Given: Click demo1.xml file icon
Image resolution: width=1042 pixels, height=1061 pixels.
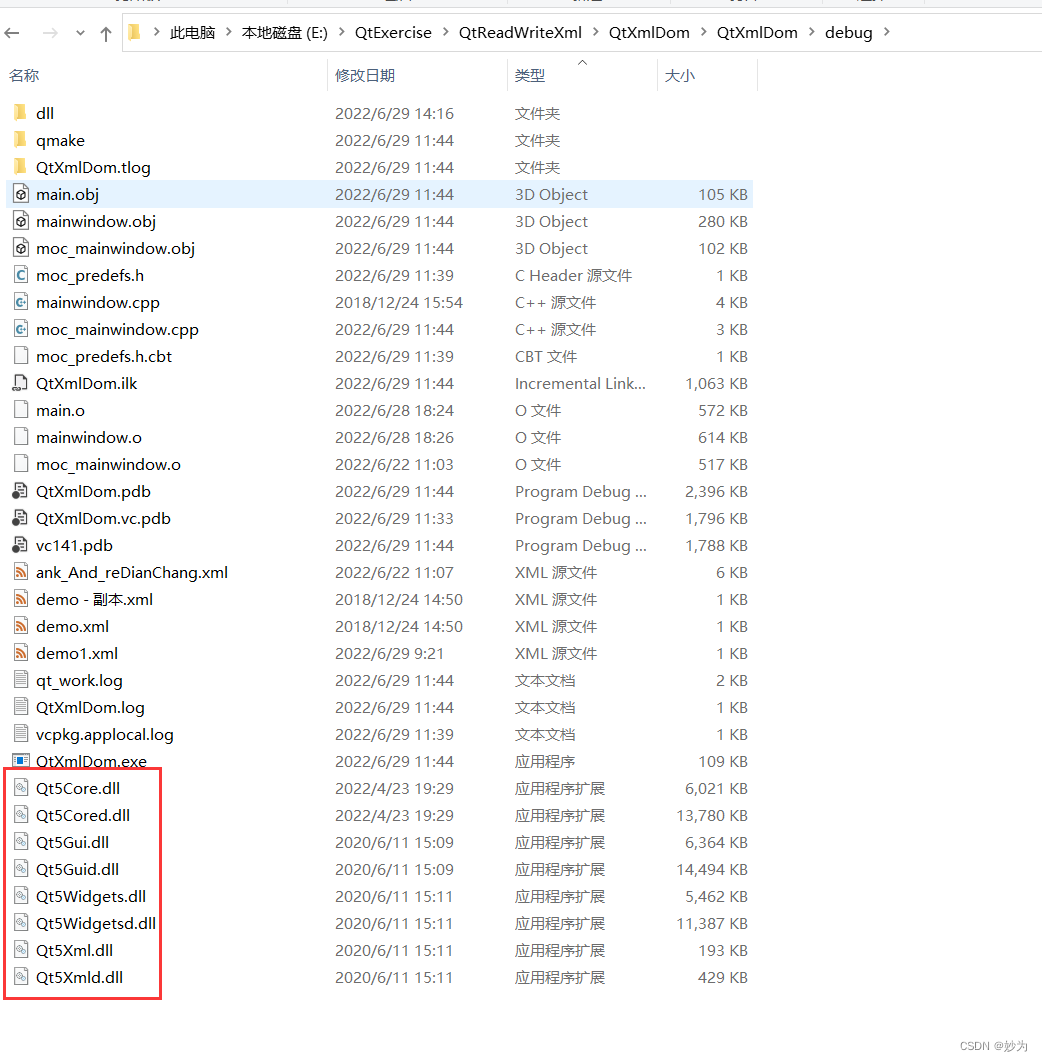Looking at the screenshot, I should pos(21,654).
